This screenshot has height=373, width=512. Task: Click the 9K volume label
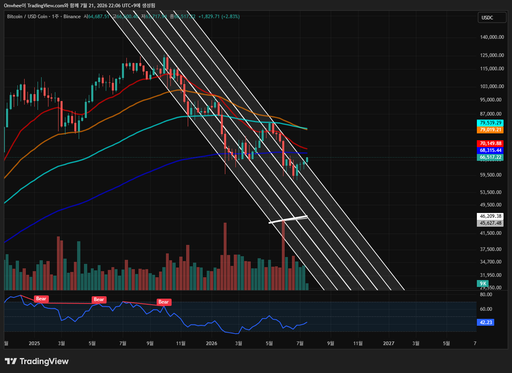(483, 284)
